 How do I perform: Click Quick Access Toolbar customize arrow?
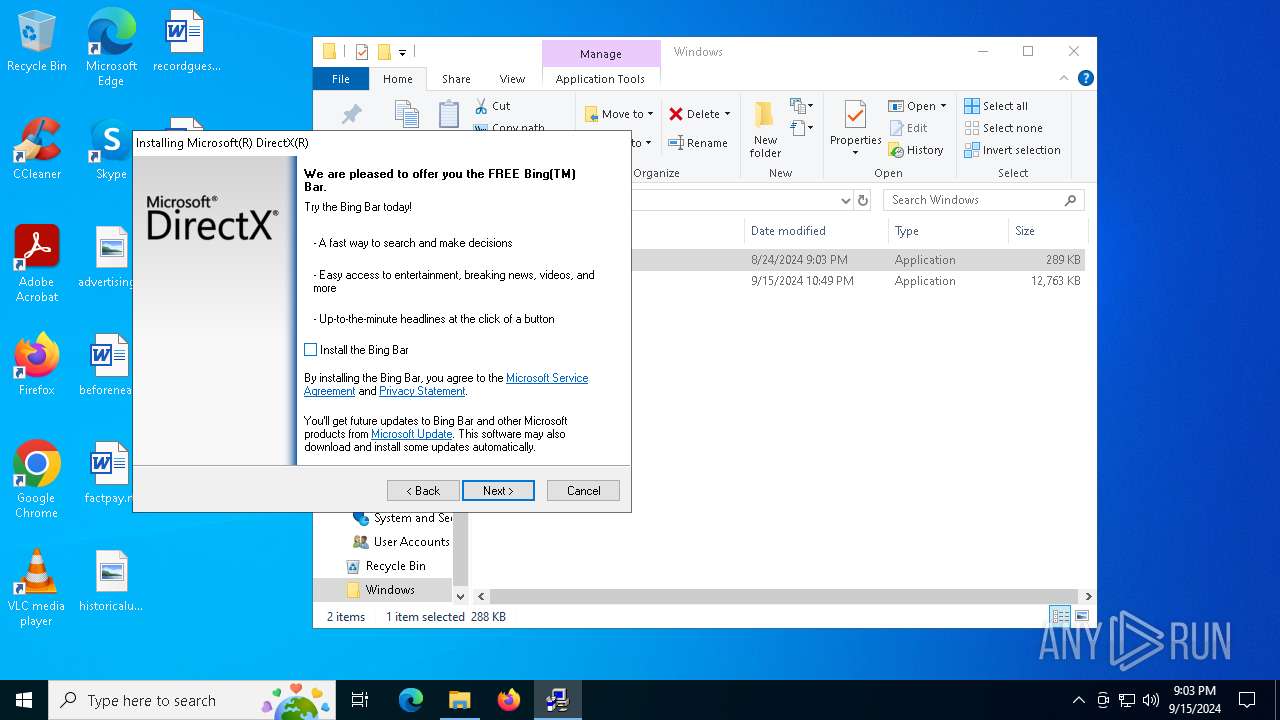(x=402, y=52)
